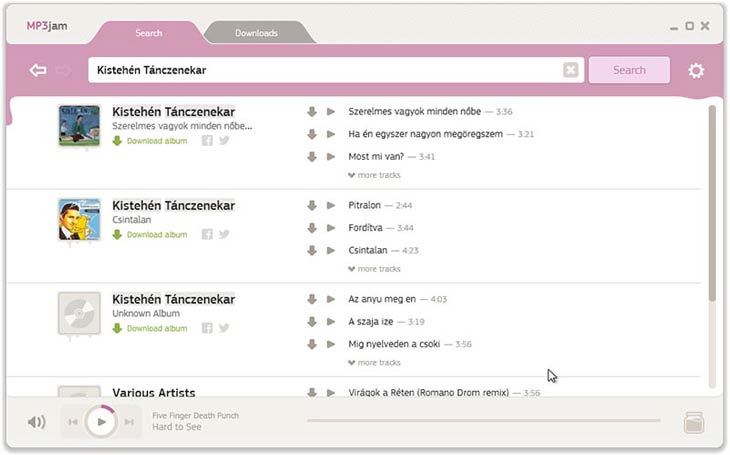Share the Unknown Album on Twitter
The height and width of the screenshot is (455, 730).
pyautogui.click(x=224, y=328)
